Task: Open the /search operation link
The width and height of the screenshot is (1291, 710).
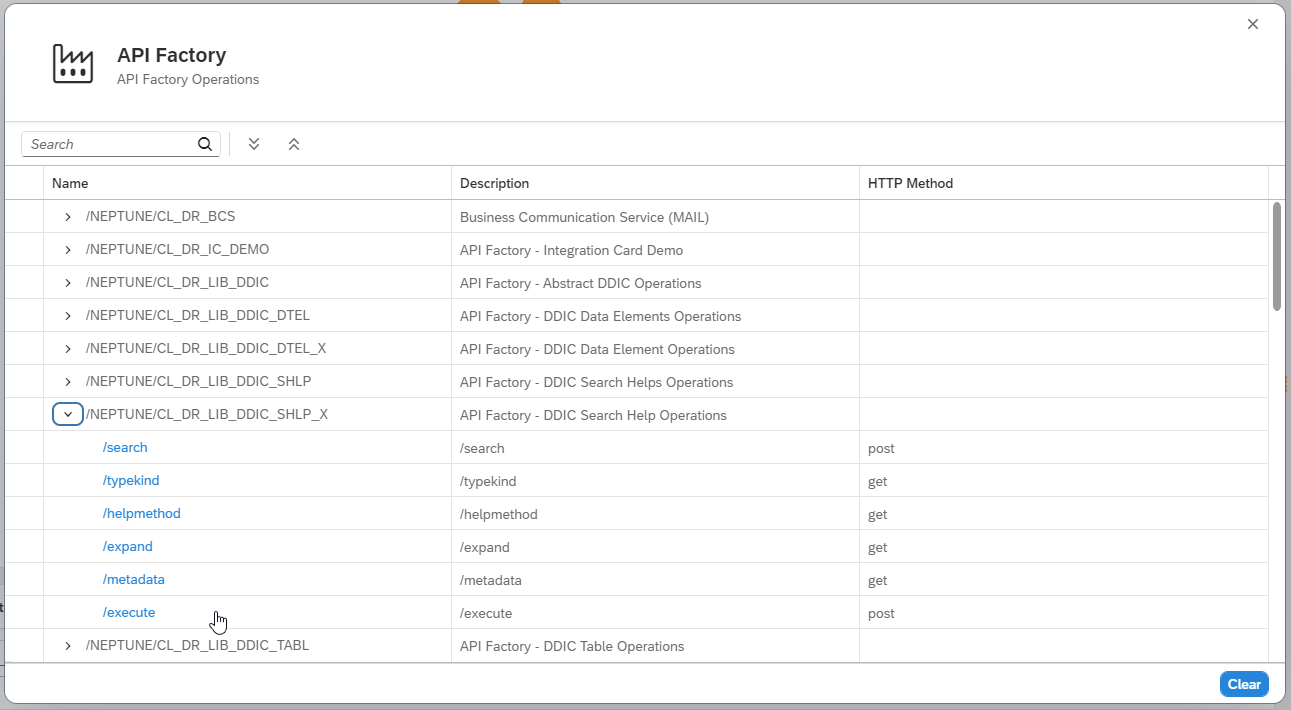Action: tap(124, 447)
